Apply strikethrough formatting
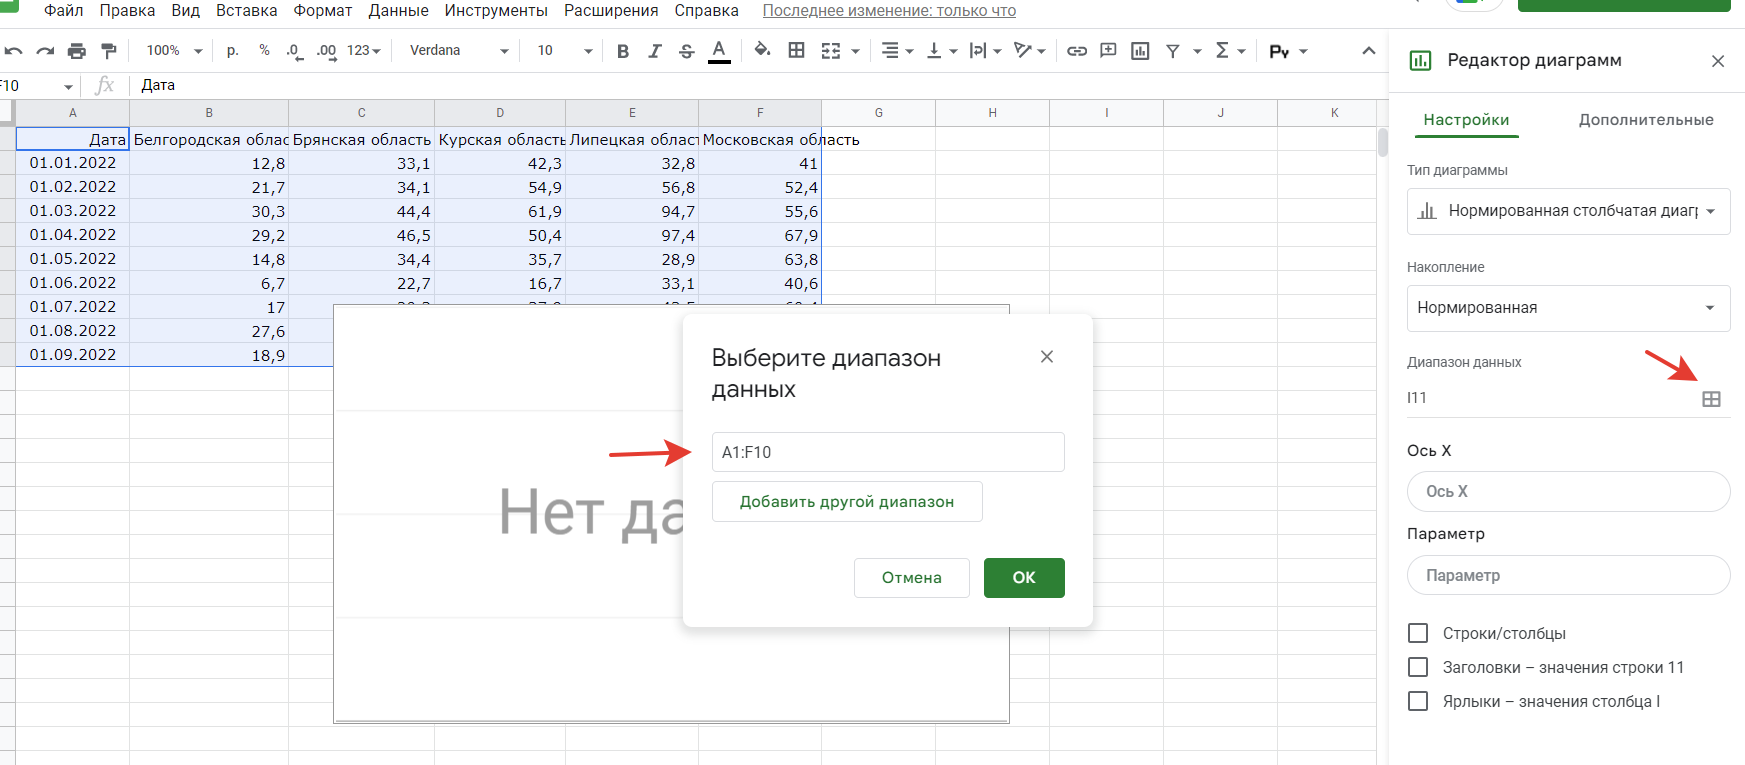The width and height of the screenshot is (1745, 765). pyautogui.click(x=686, y=51)
